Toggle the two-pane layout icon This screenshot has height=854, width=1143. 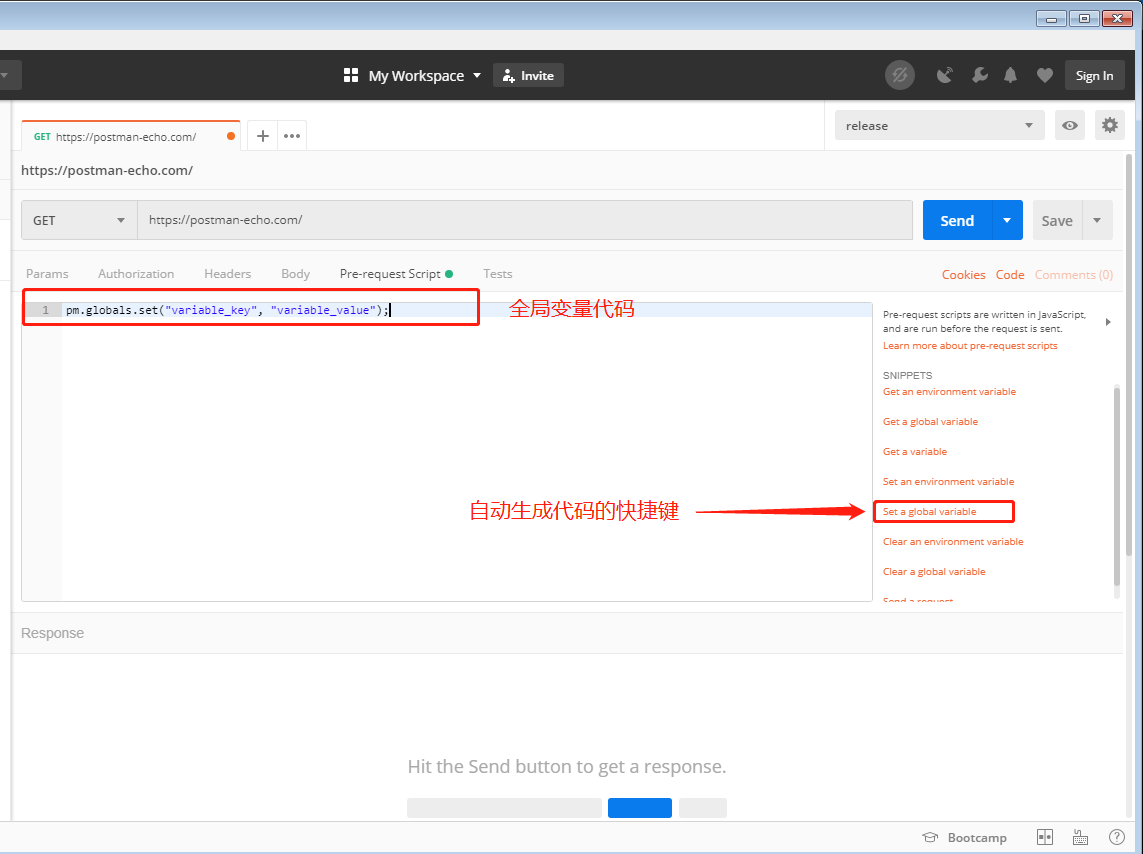(1045, 838)
